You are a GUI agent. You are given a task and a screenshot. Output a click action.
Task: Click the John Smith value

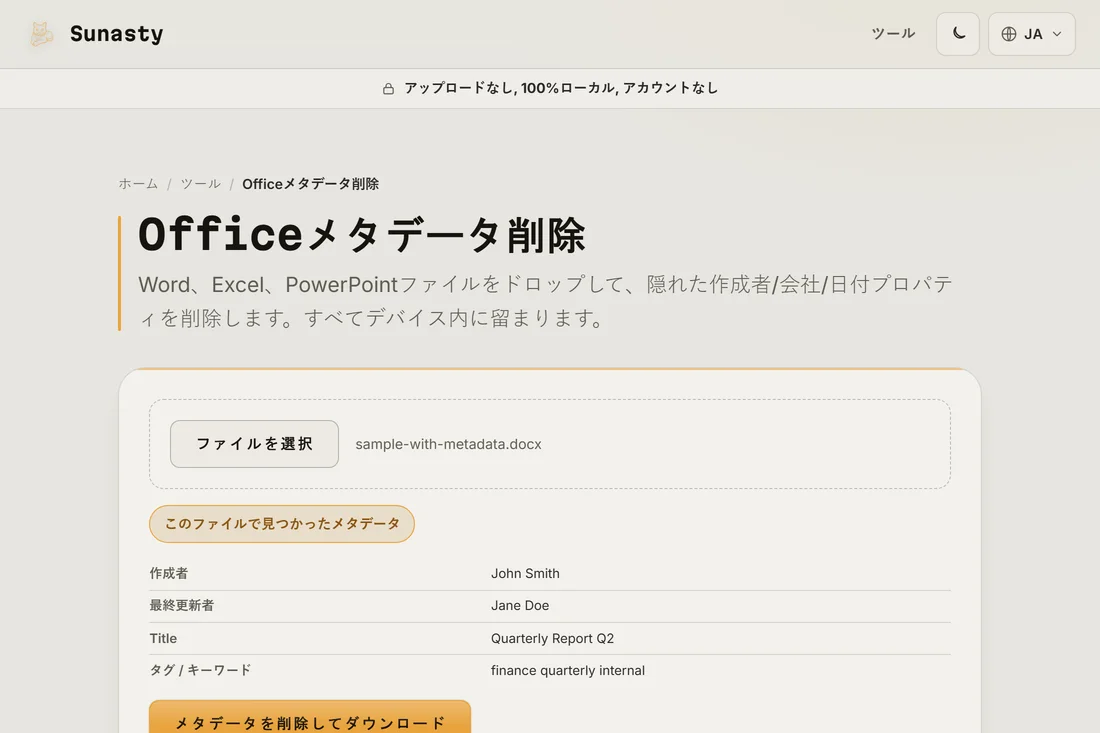click(525, 573)
